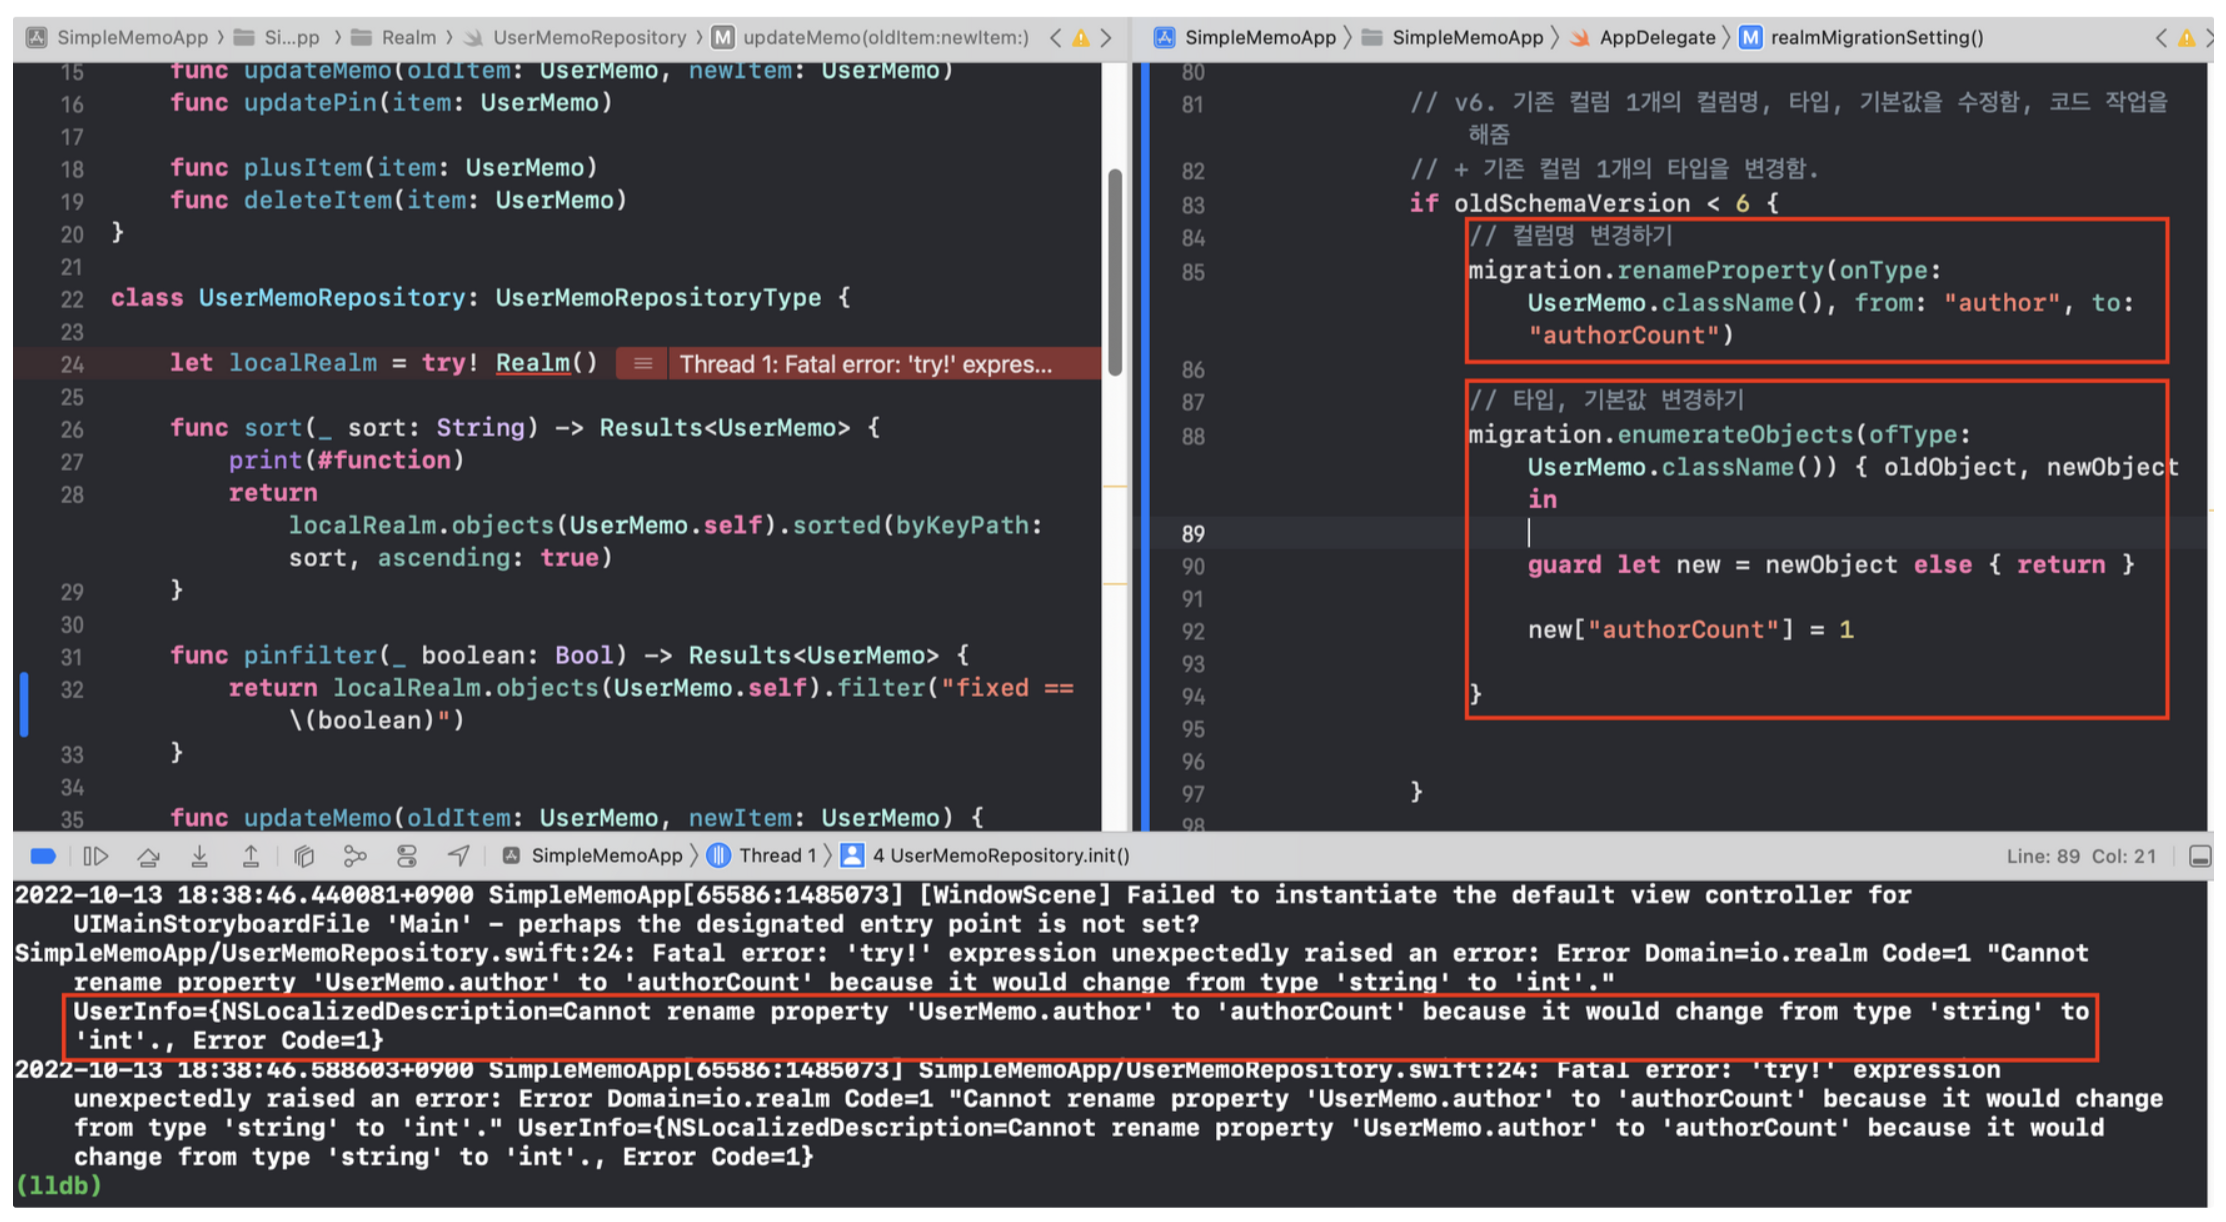Click the func sort declaration on line 26
2226x1222 pixels.
[x=525, y=427]
